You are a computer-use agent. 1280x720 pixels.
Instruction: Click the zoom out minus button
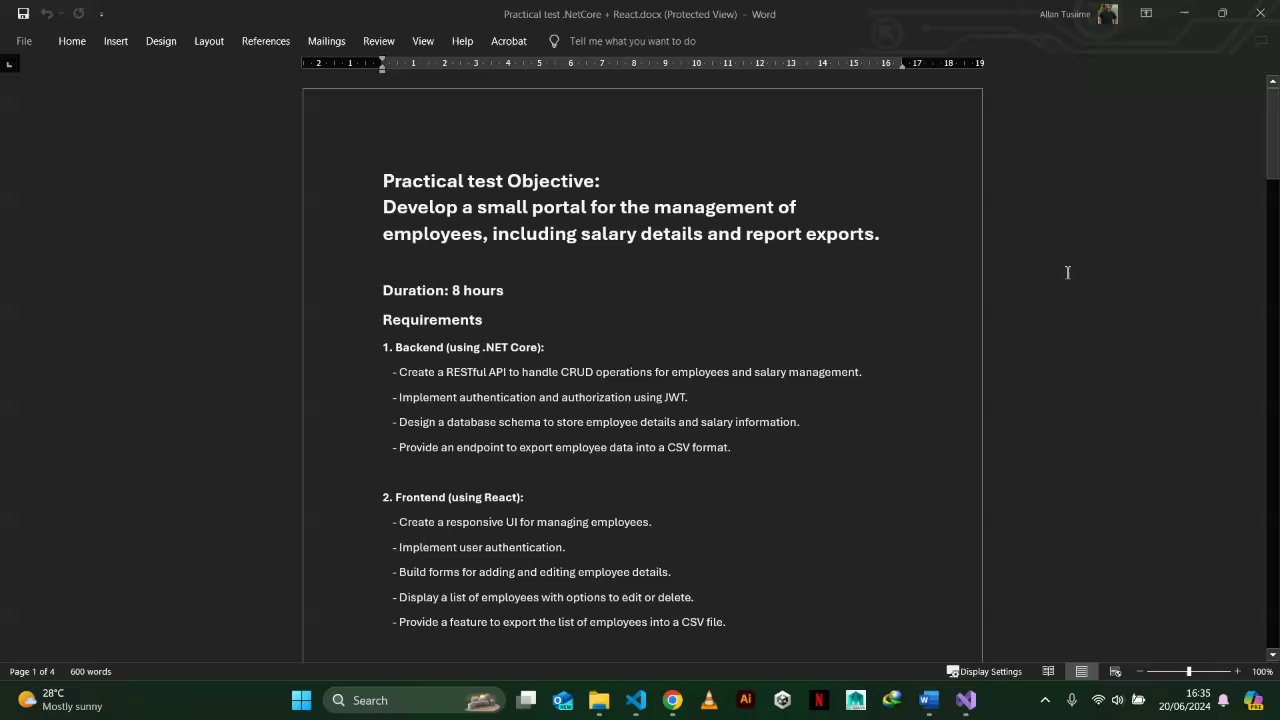pos(1139,671)
